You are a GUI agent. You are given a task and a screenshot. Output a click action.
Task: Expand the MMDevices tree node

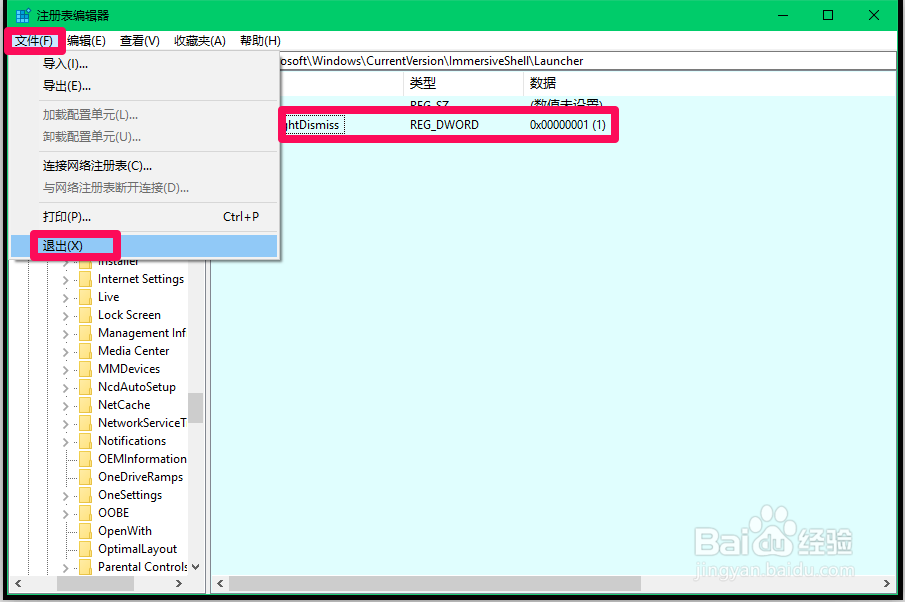[x=65, y=370]
